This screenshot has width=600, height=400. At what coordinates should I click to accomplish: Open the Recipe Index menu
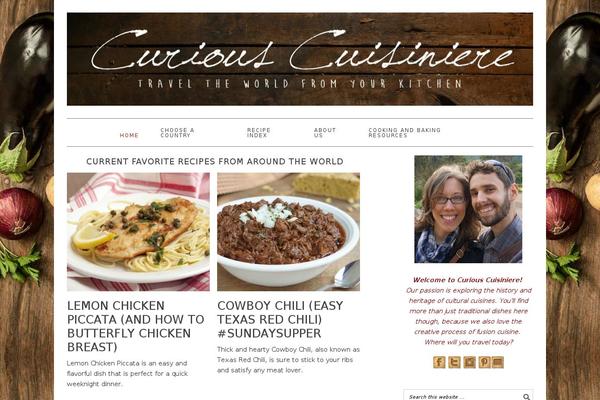coord(259,133)
